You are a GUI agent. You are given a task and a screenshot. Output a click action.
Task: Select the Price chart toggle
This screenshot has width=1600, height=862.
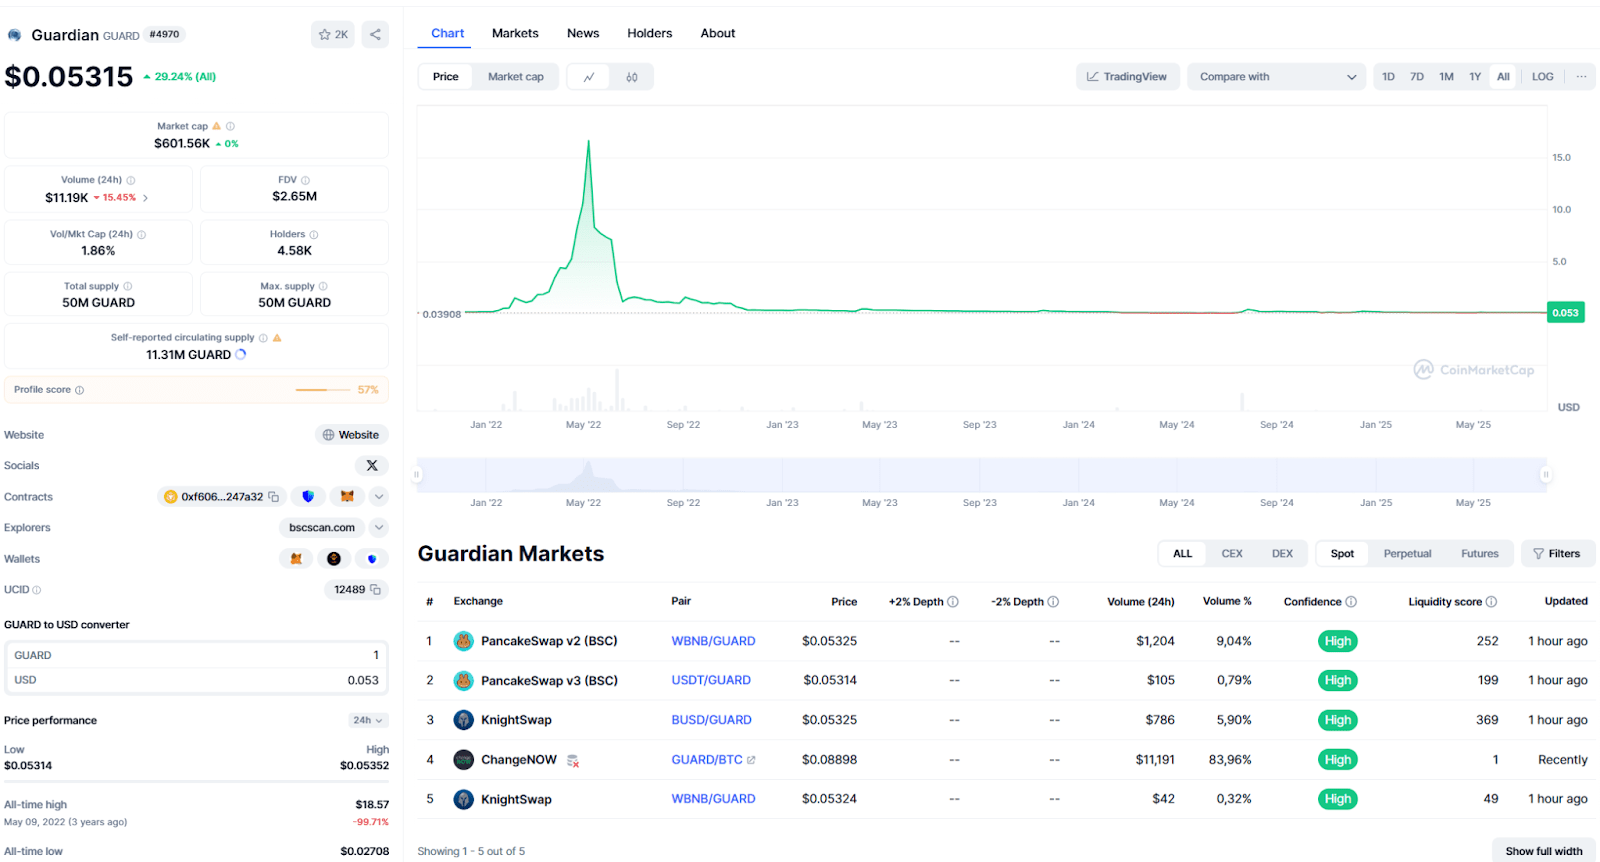(446, 77)
